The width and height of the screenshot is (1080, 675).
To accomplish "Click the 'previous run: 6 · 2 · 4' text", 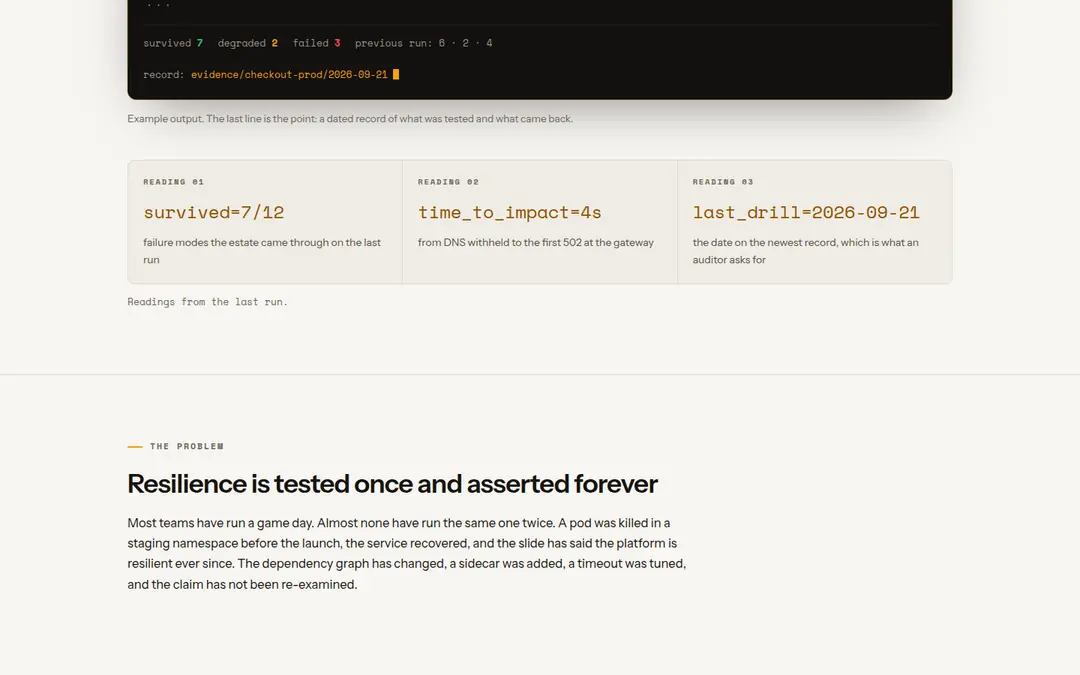I will 424,43.
